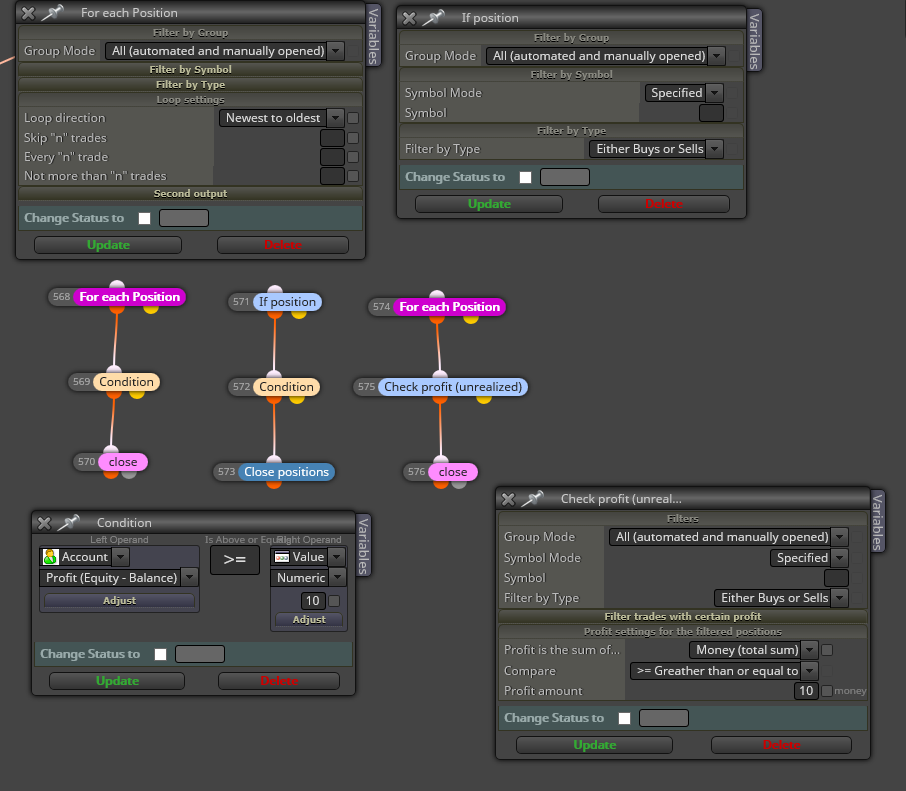Click the >= operator button in Condition

pos(235,560)
